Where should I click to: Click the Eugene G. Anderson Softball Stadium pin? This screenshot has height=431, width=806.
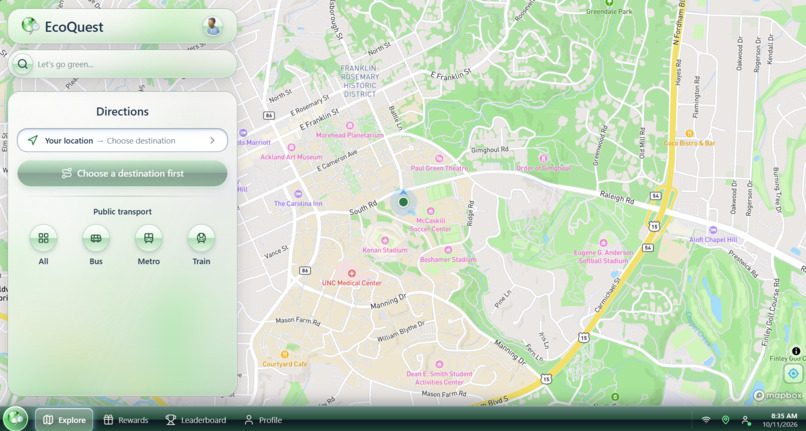[x=603, y=243]
